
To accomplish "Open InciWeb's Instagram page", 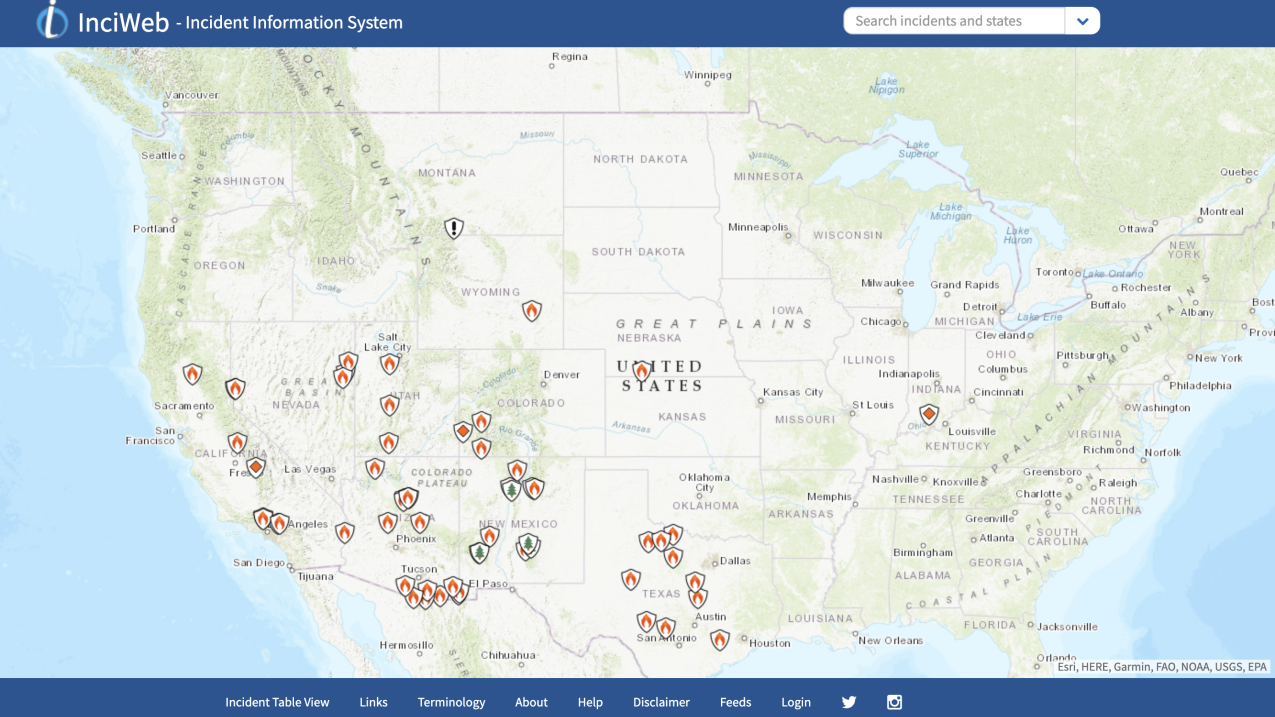I will [x=894, y=702].
